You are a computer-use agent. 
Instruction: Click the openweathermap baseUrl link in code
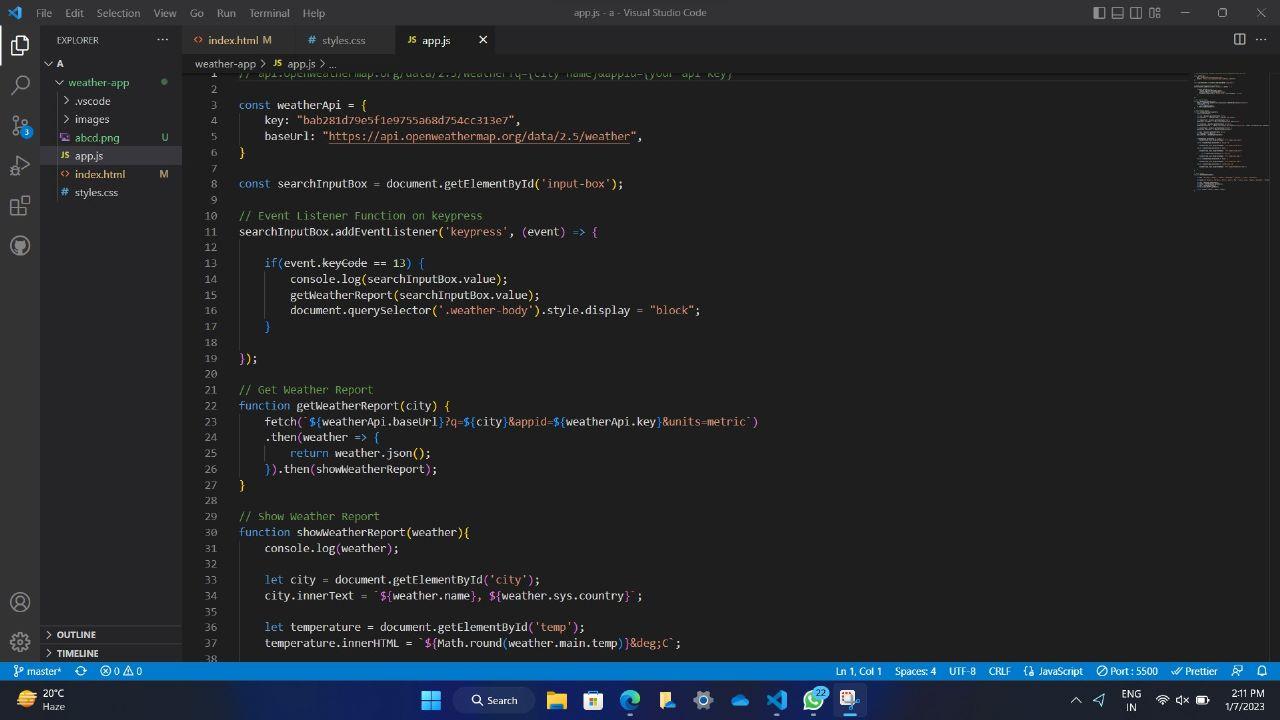point(480,136)
